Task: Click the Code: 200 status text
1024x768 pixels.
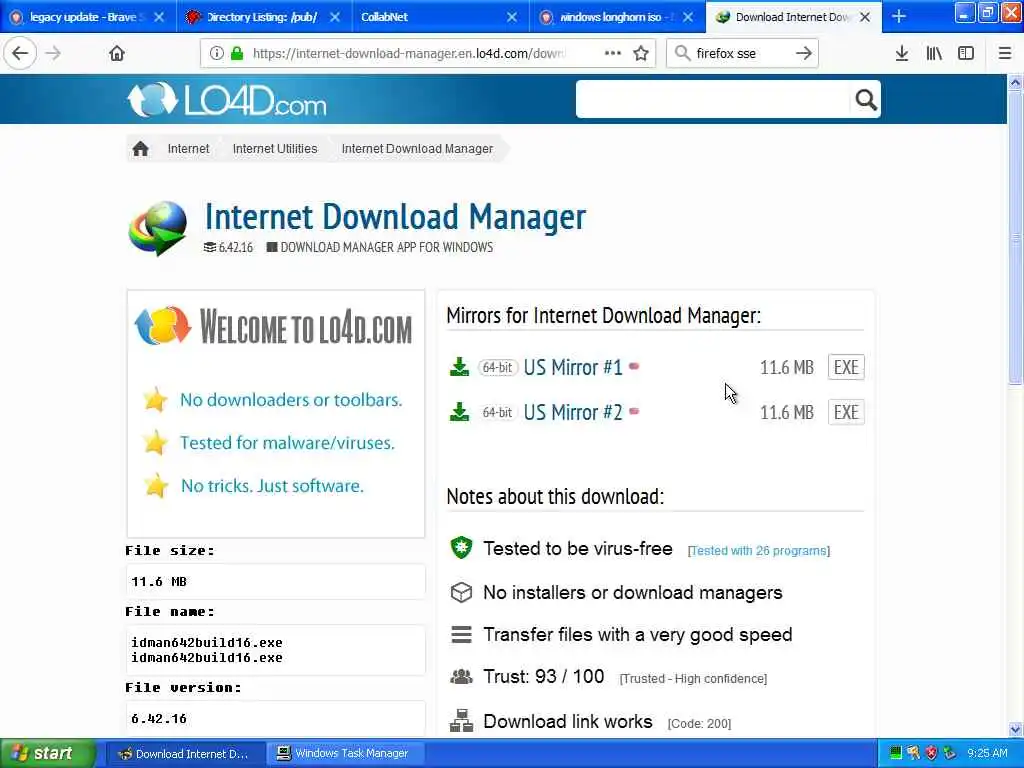Action: point(699,724)
